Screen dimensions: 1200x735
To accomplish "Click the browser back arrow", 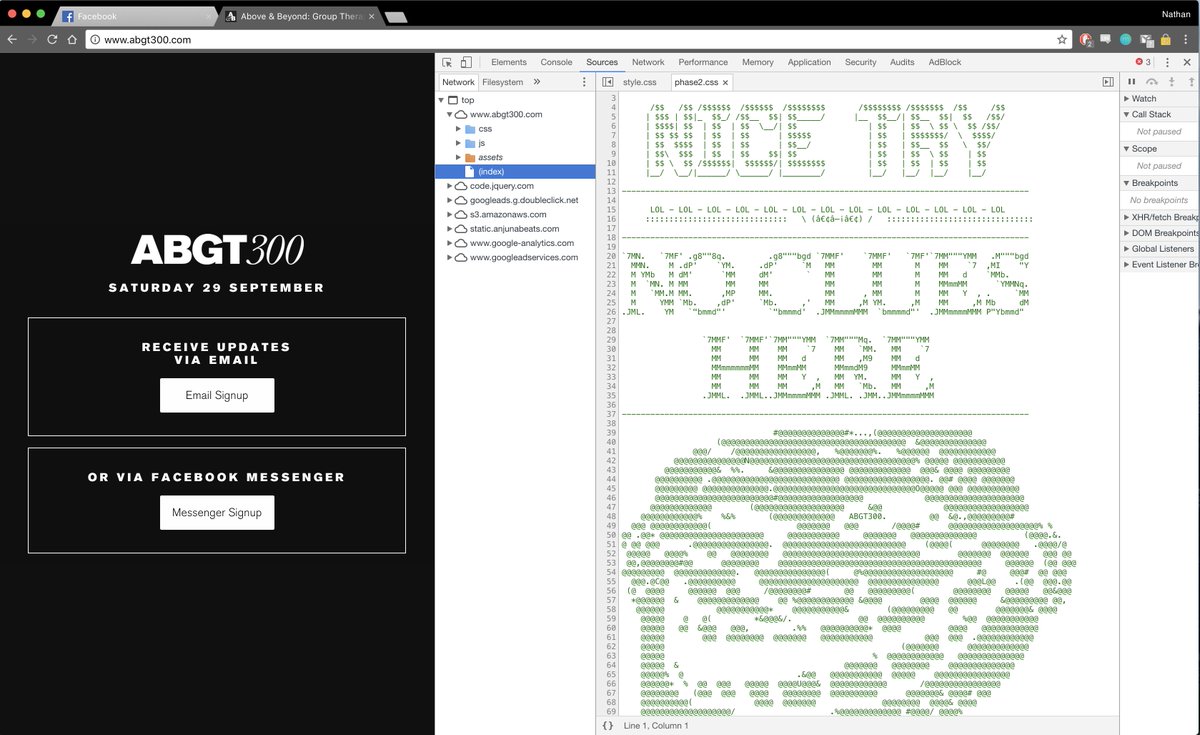I will point(12,39).
